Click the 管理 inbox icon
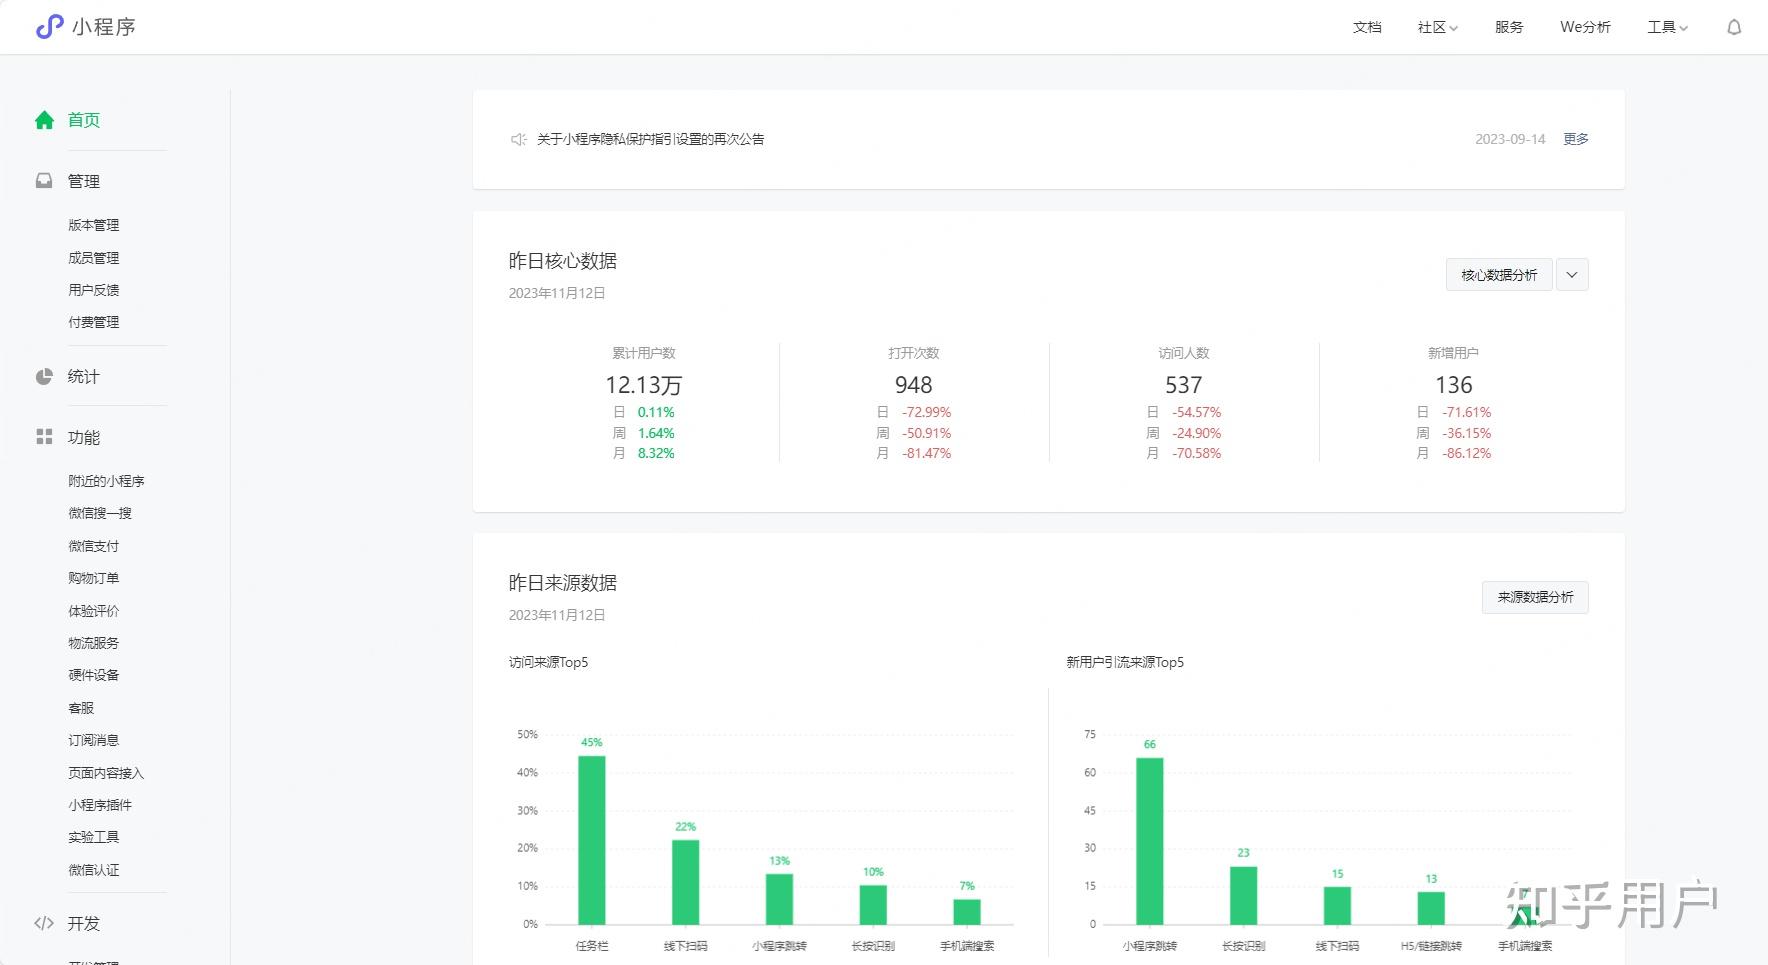The width and height of the screenshot is (1768, 965). (44, 181)
